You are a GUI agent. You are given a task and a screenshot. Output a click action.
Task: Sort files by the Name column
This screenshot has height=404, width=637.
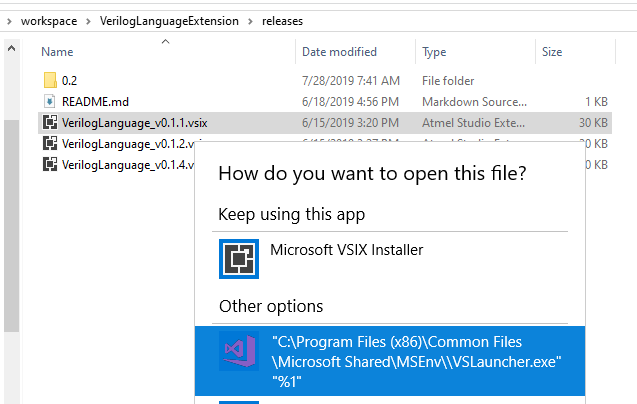coord(57,52)
